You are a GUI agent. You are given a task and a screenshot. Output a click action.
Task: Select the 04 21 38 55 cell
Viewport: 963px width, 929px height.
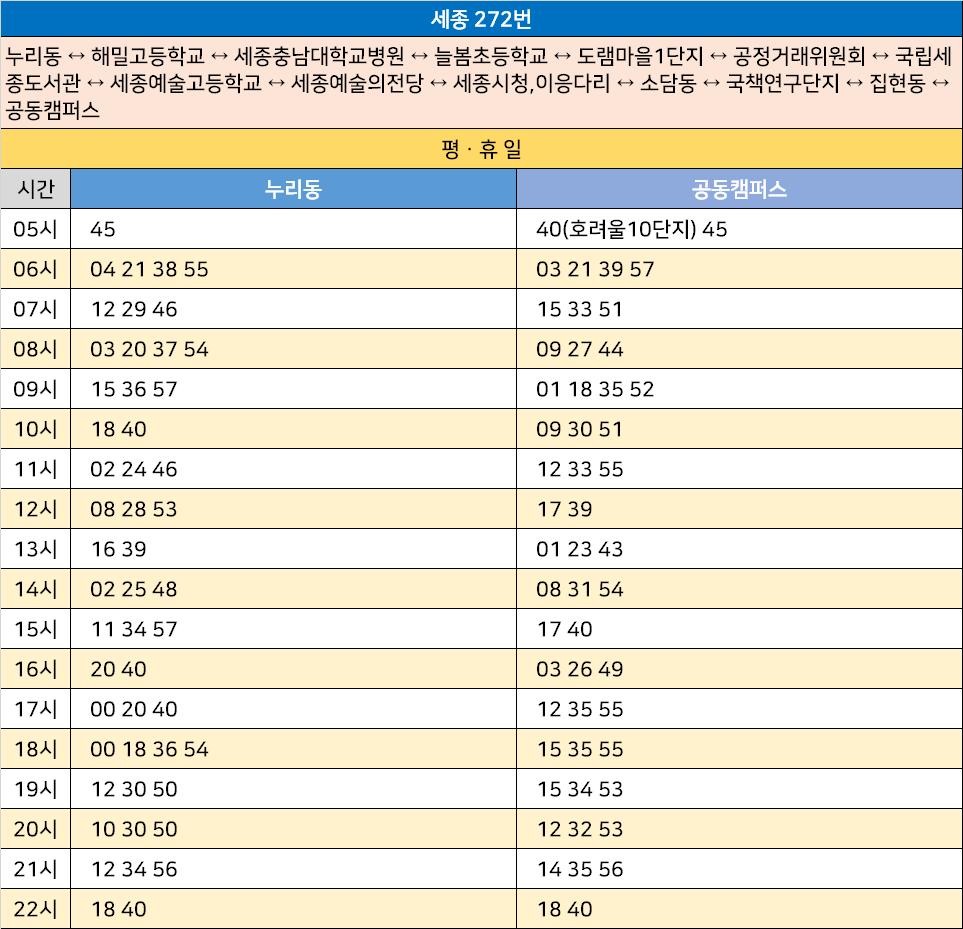click(x=294, y=269)
